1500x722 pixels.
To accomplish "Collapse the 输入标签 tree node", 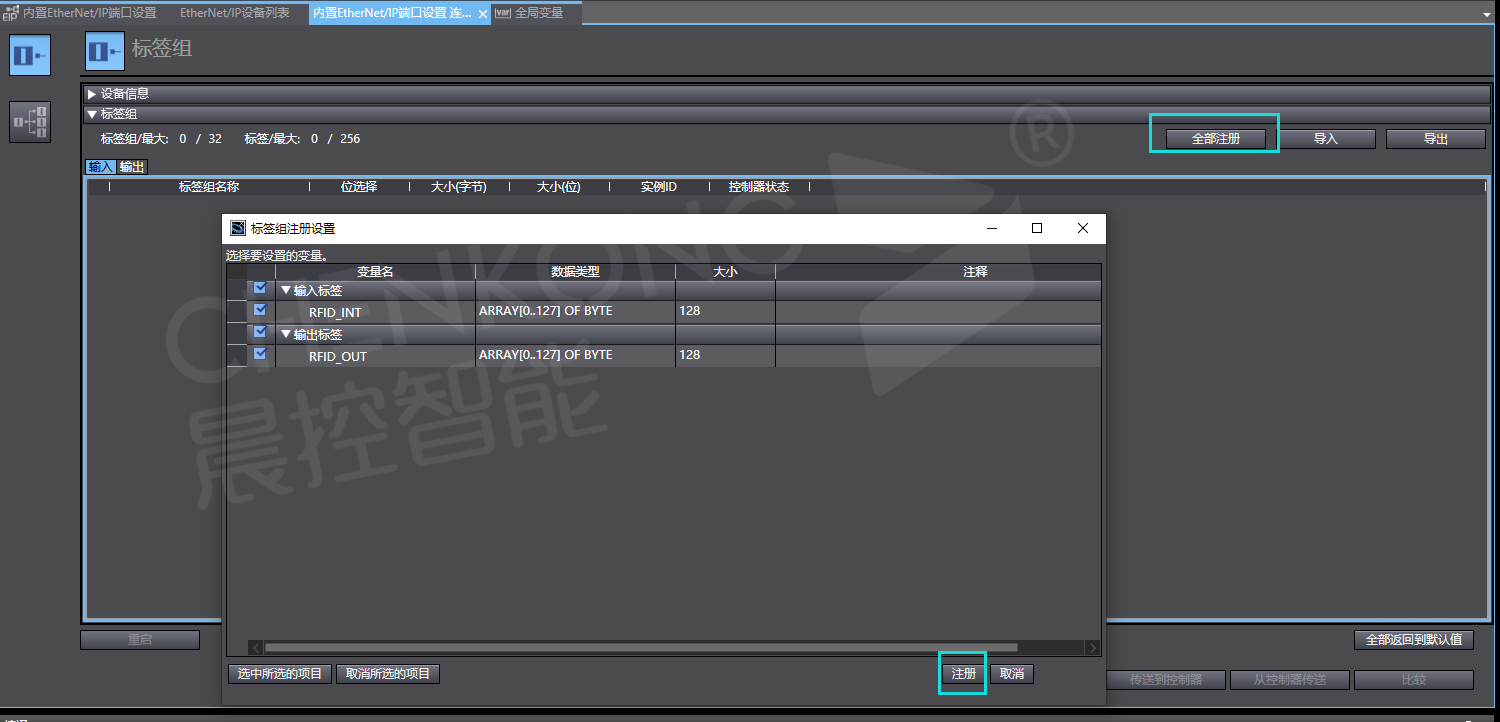I will tap(286, 290).
